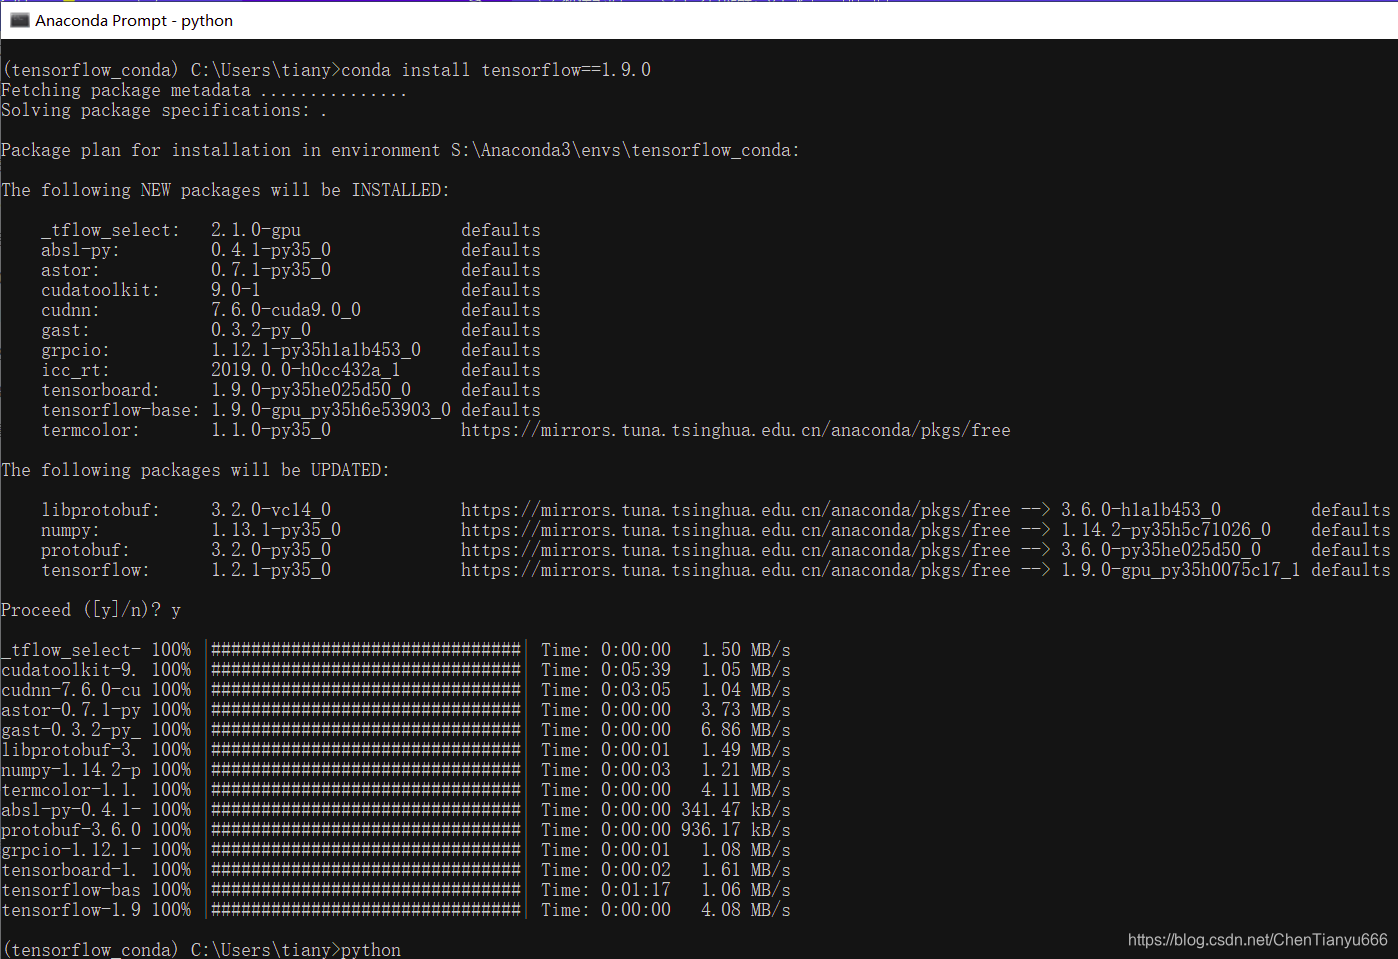Click the Anaconda Prompt window icon

coord(19,20)
